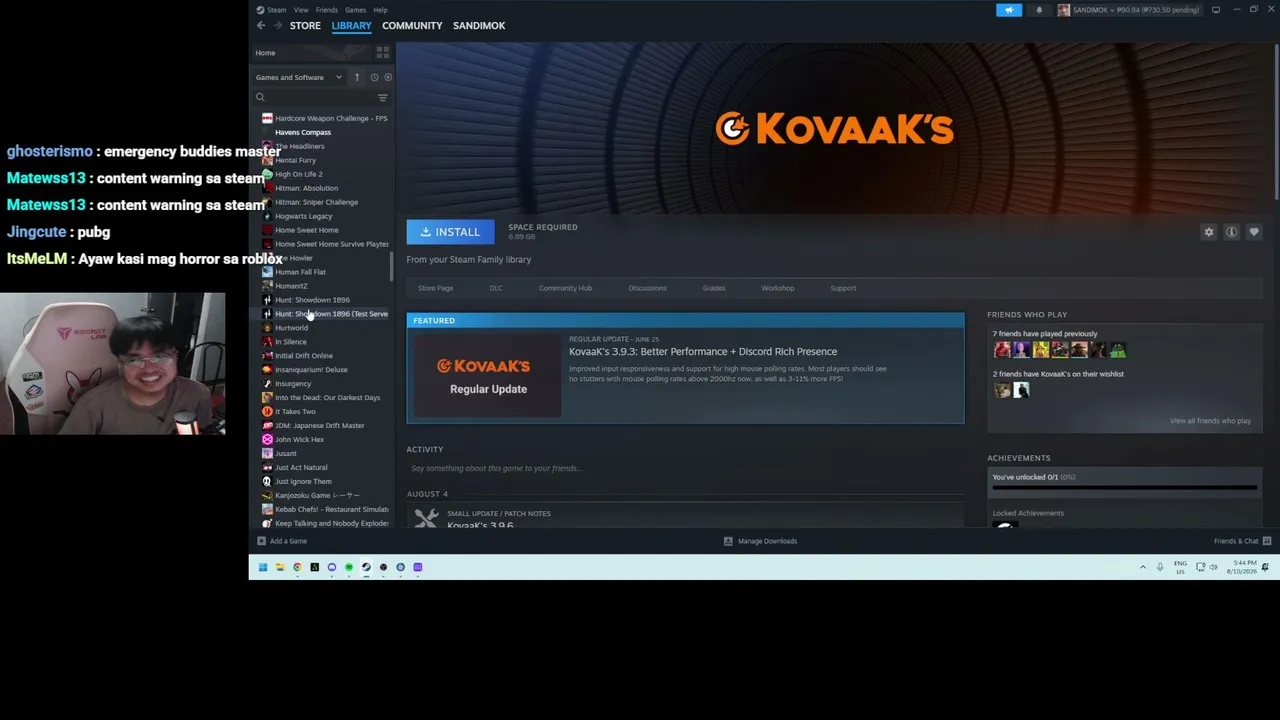Open Big Picture mode monitor icon
This screenshot has width=1280, height=720.
coord(1216,10)
